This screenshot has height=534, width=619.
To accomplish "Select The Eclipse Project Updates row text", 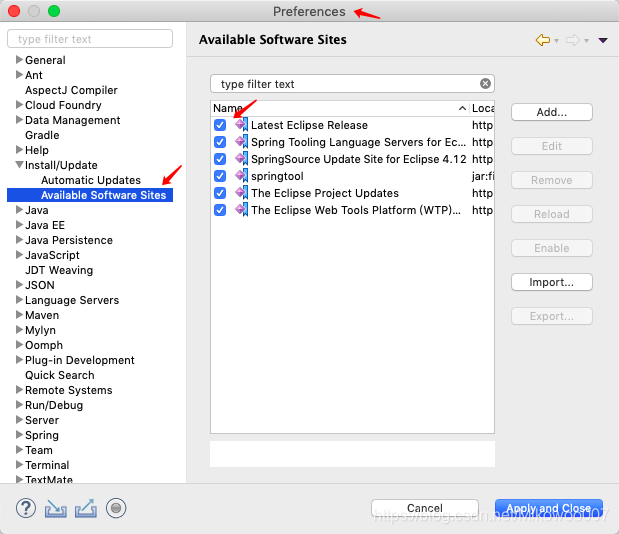I will tap(325, 193).
